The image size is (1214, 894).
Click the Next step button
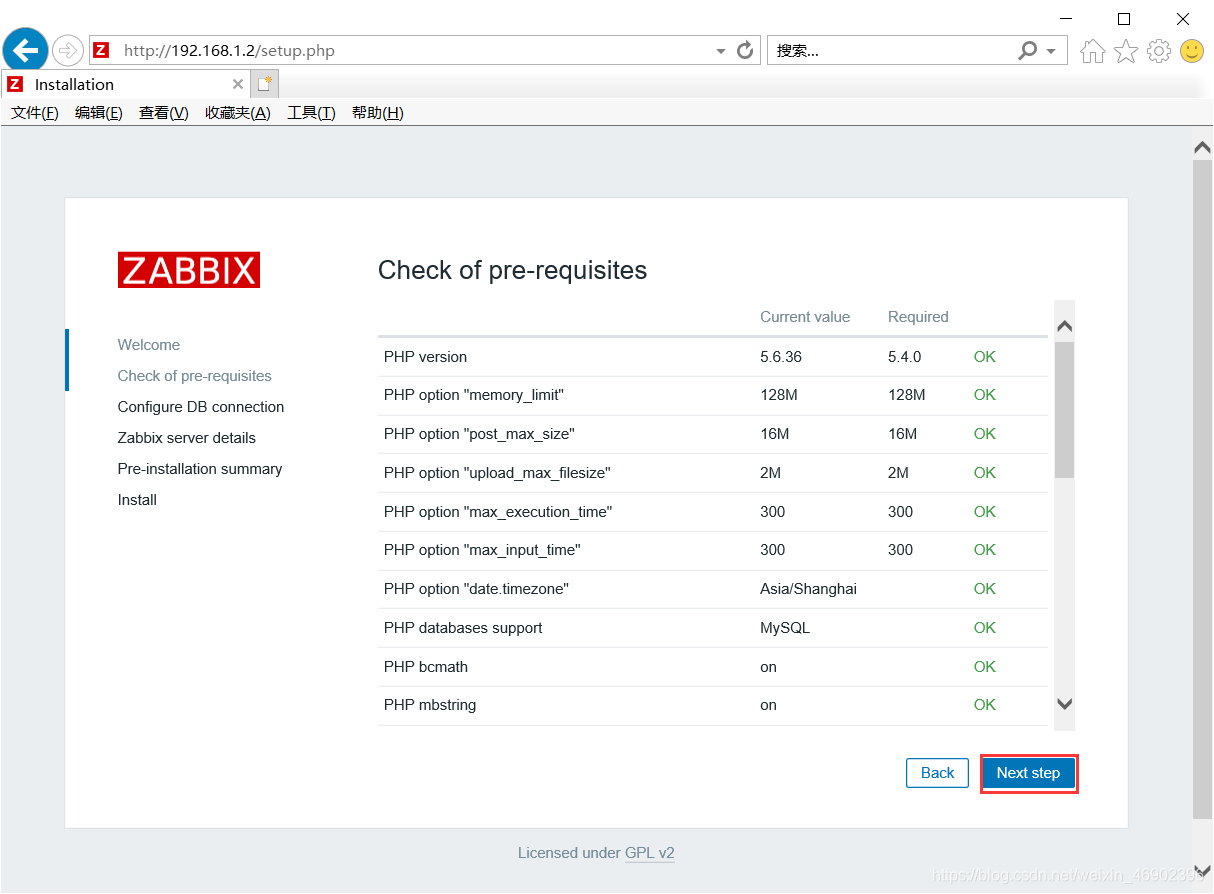(x=1028, y=773)
